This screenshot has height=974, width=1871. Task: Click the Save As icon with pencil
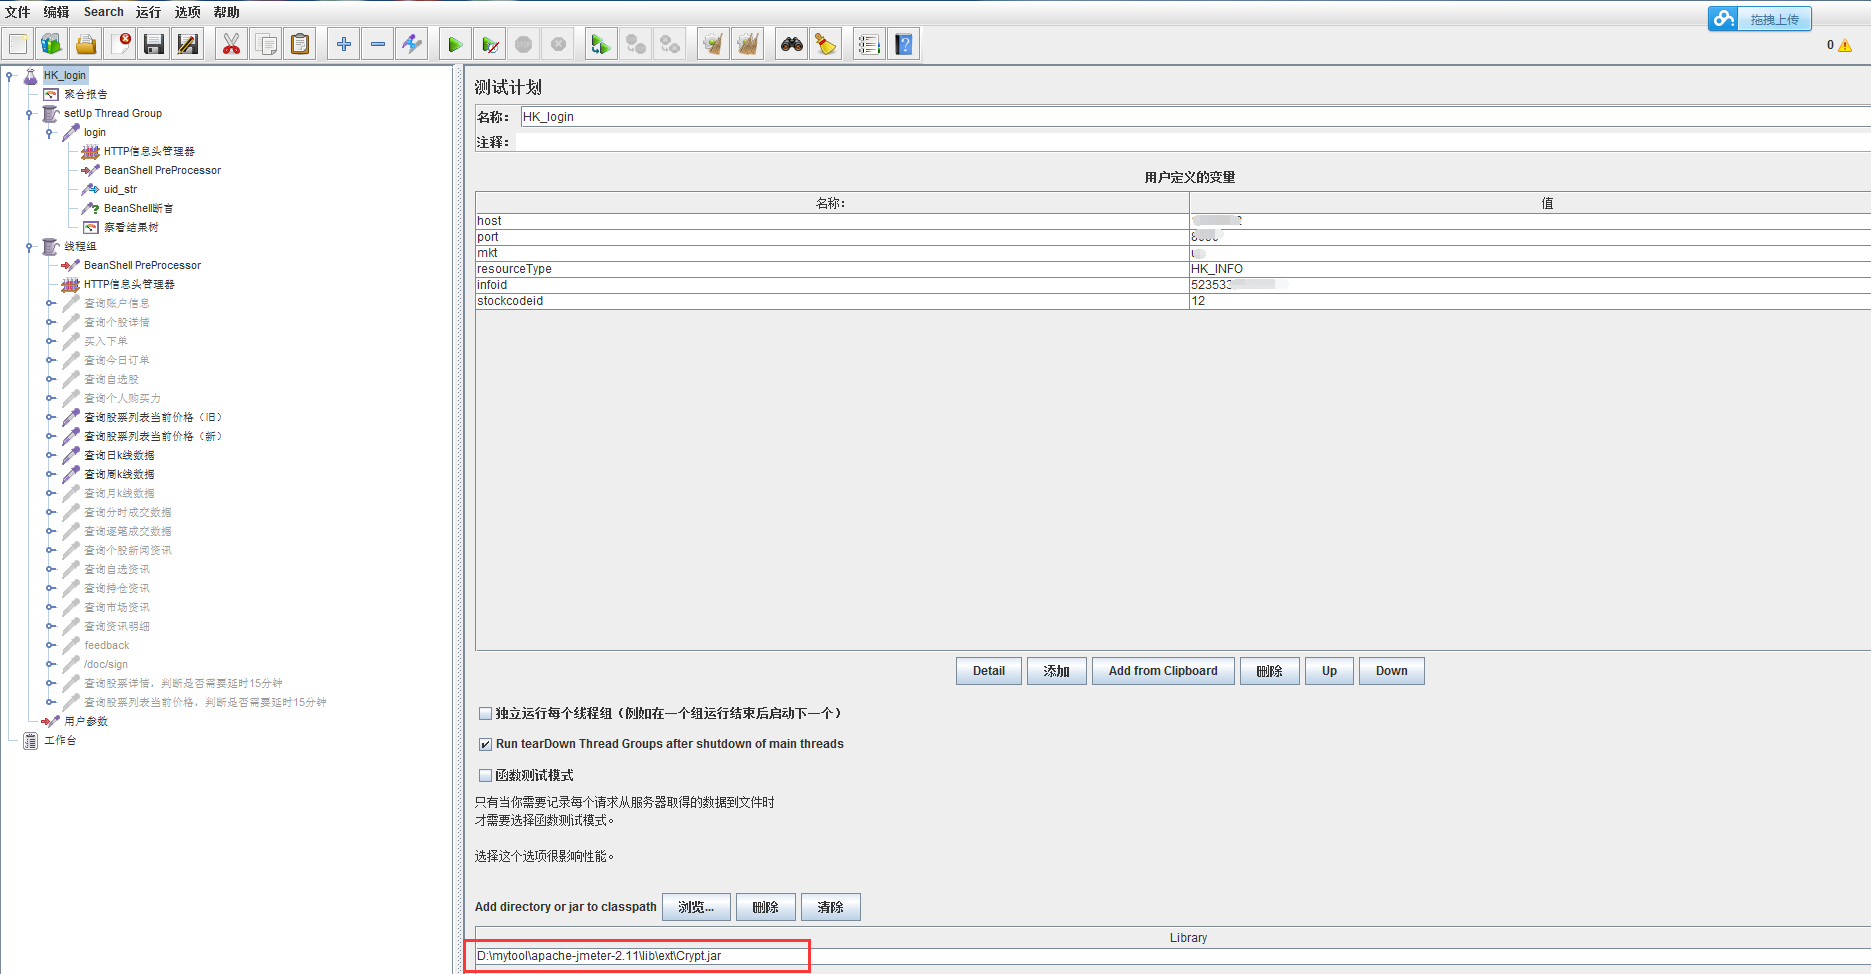(188, 44)
